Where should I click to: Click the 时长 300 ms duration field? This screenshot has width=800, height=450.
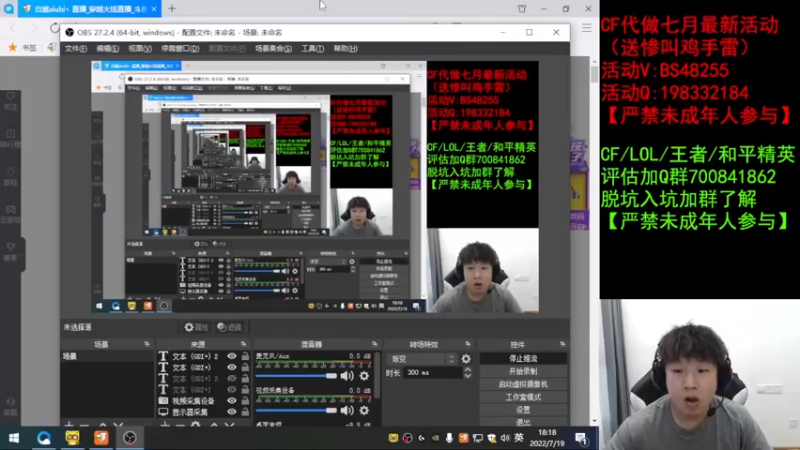(433, 373)
